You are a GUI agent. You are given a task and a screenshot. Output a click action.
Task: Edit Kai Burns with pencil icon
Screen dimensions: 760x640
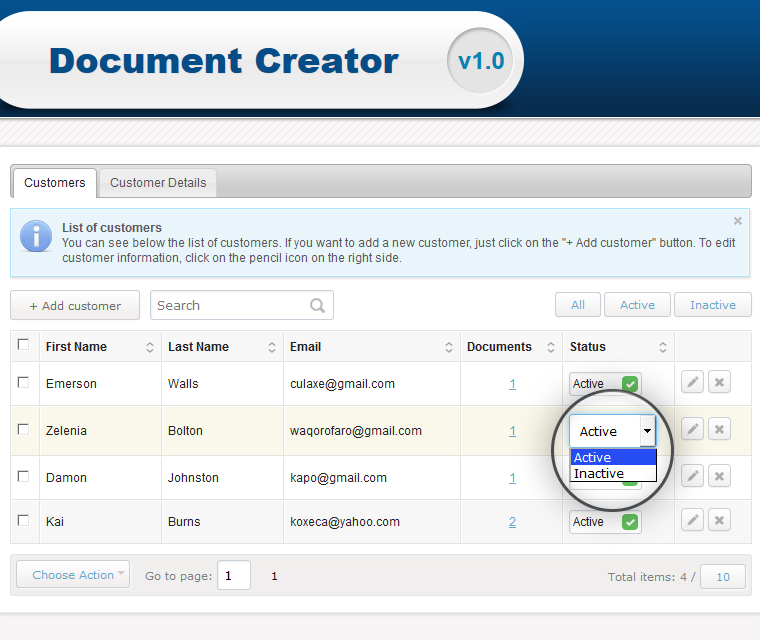[x=692, y=520]
